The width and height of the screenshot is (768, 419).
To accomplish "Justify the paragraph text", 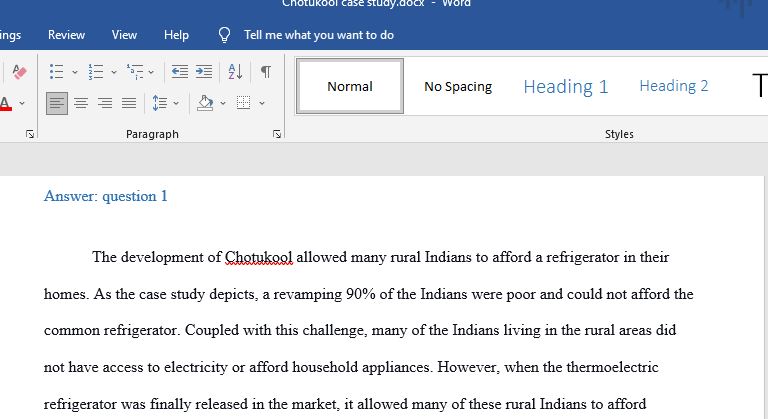I will (129, 103).
